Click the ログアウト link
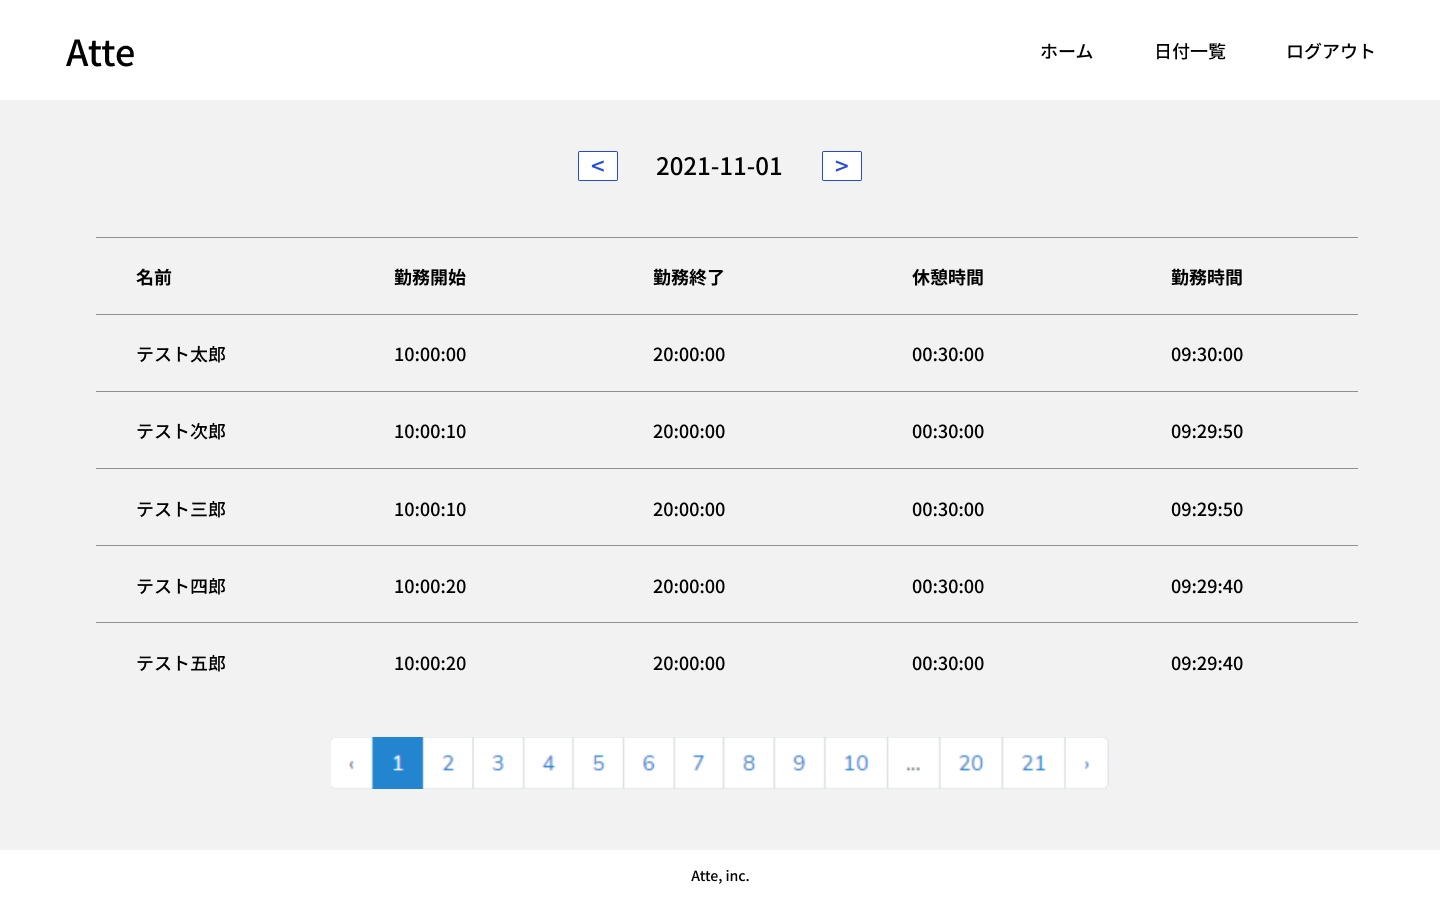1440x900 pixels. tap(1330, 51)
